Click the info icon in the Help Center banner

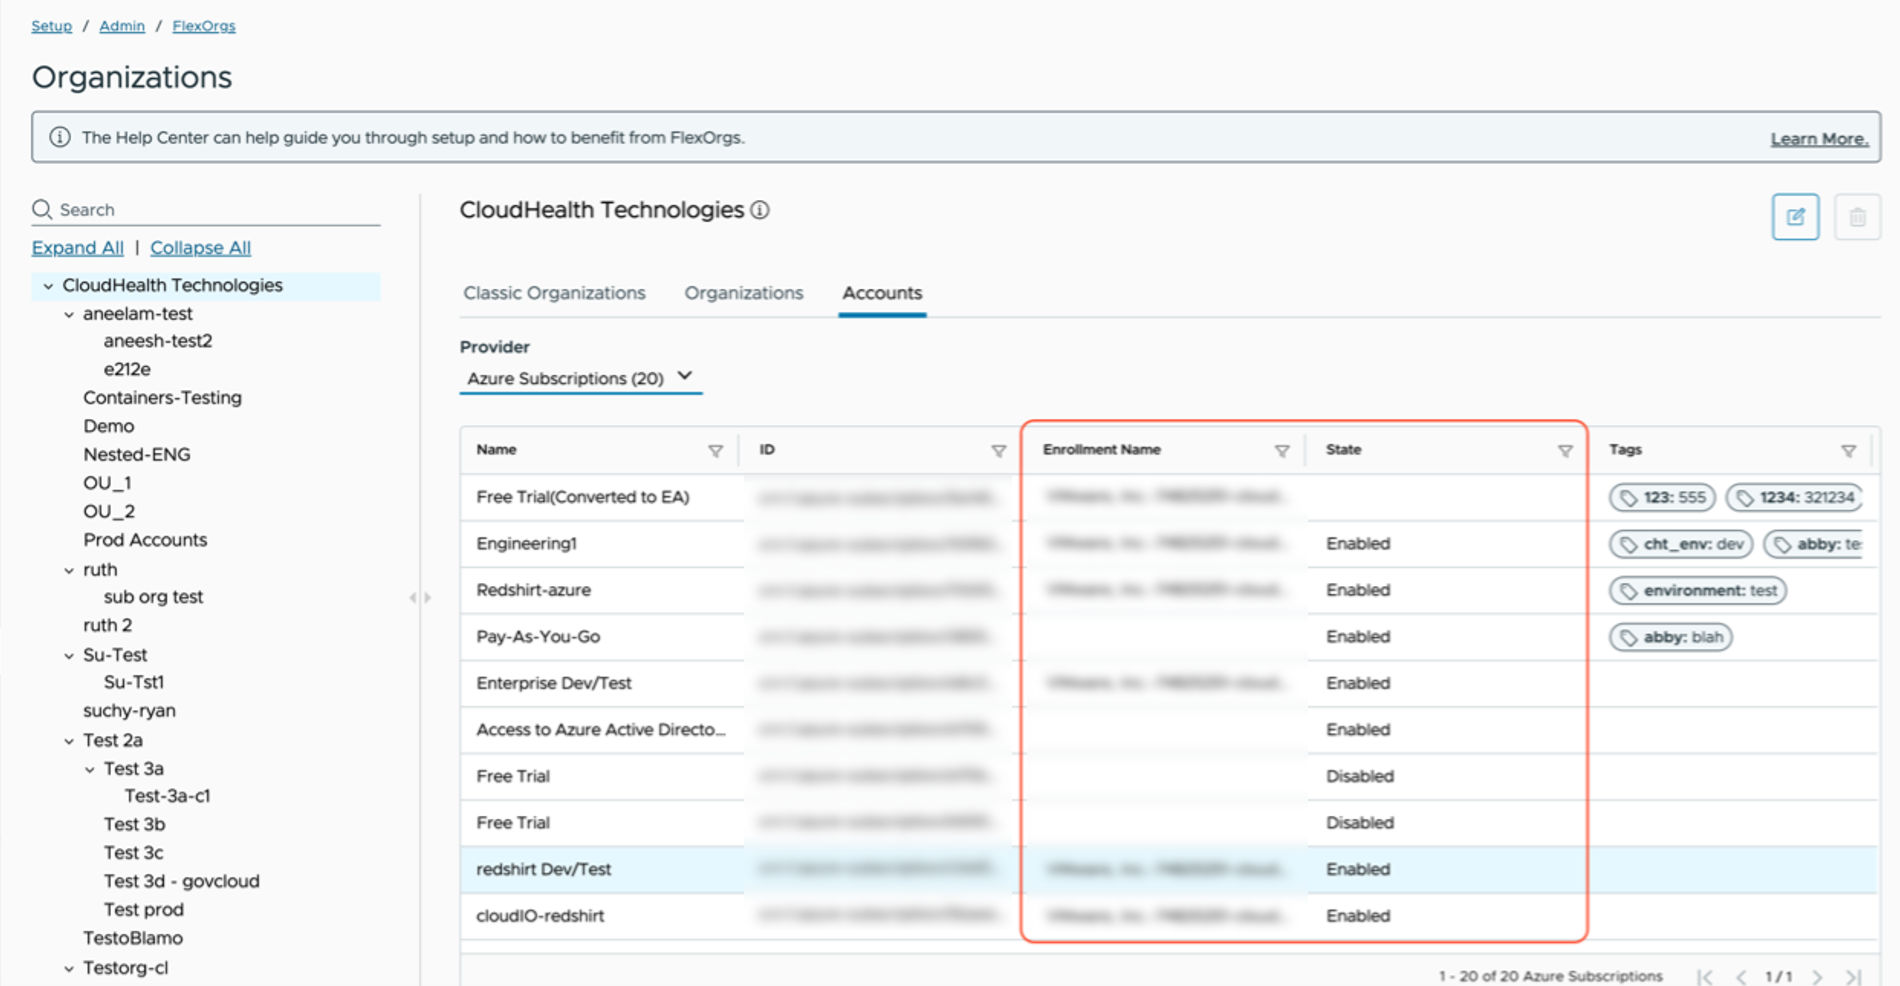click(60, 137)
